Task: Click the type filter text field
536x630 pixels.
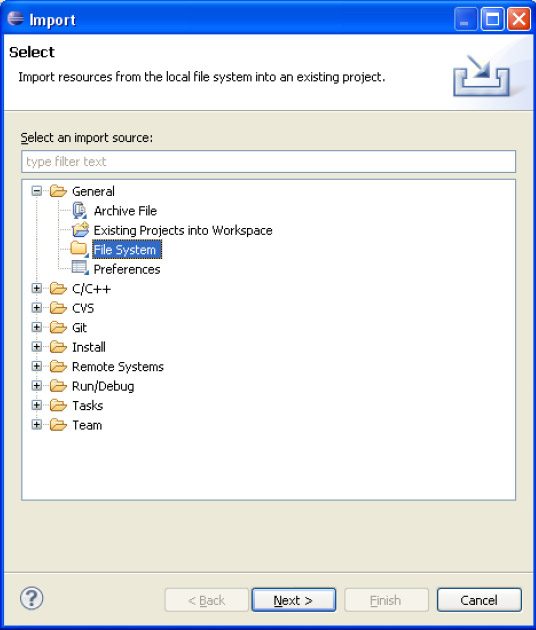Action: pos(268,162)
